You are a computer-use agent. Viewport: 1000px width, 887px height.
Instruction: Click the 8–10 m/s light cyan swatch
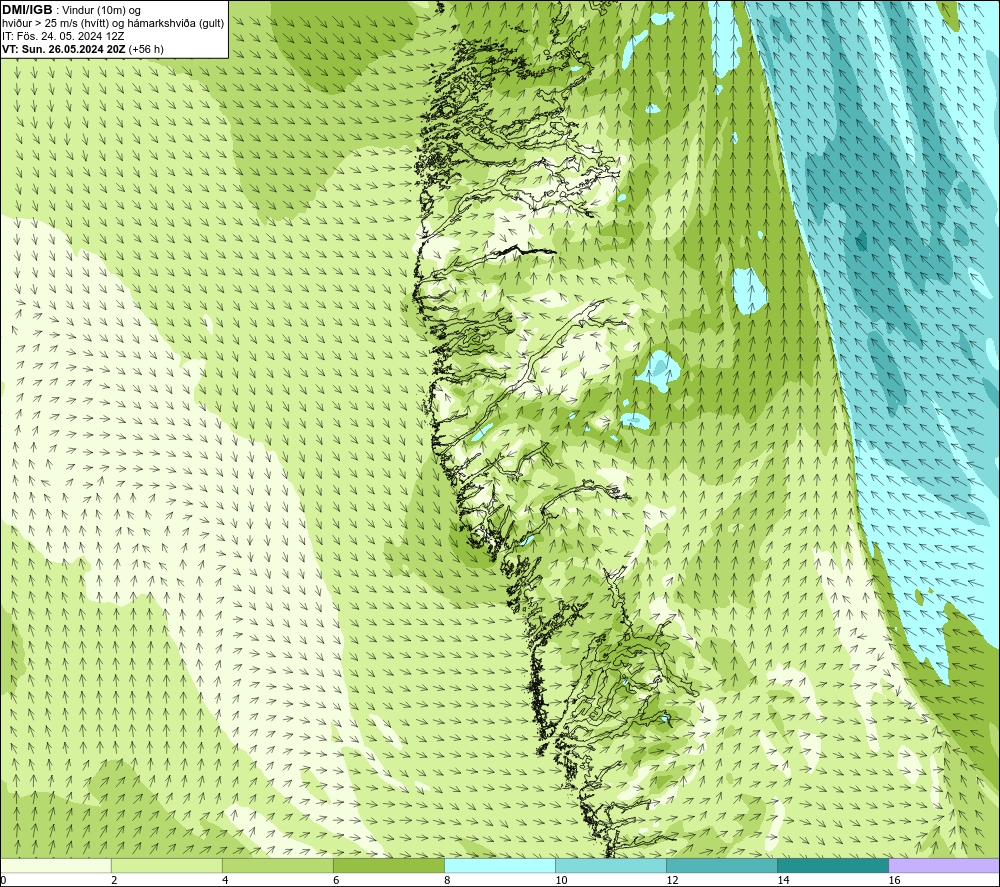pyautogui.click(x=499, y=865)
